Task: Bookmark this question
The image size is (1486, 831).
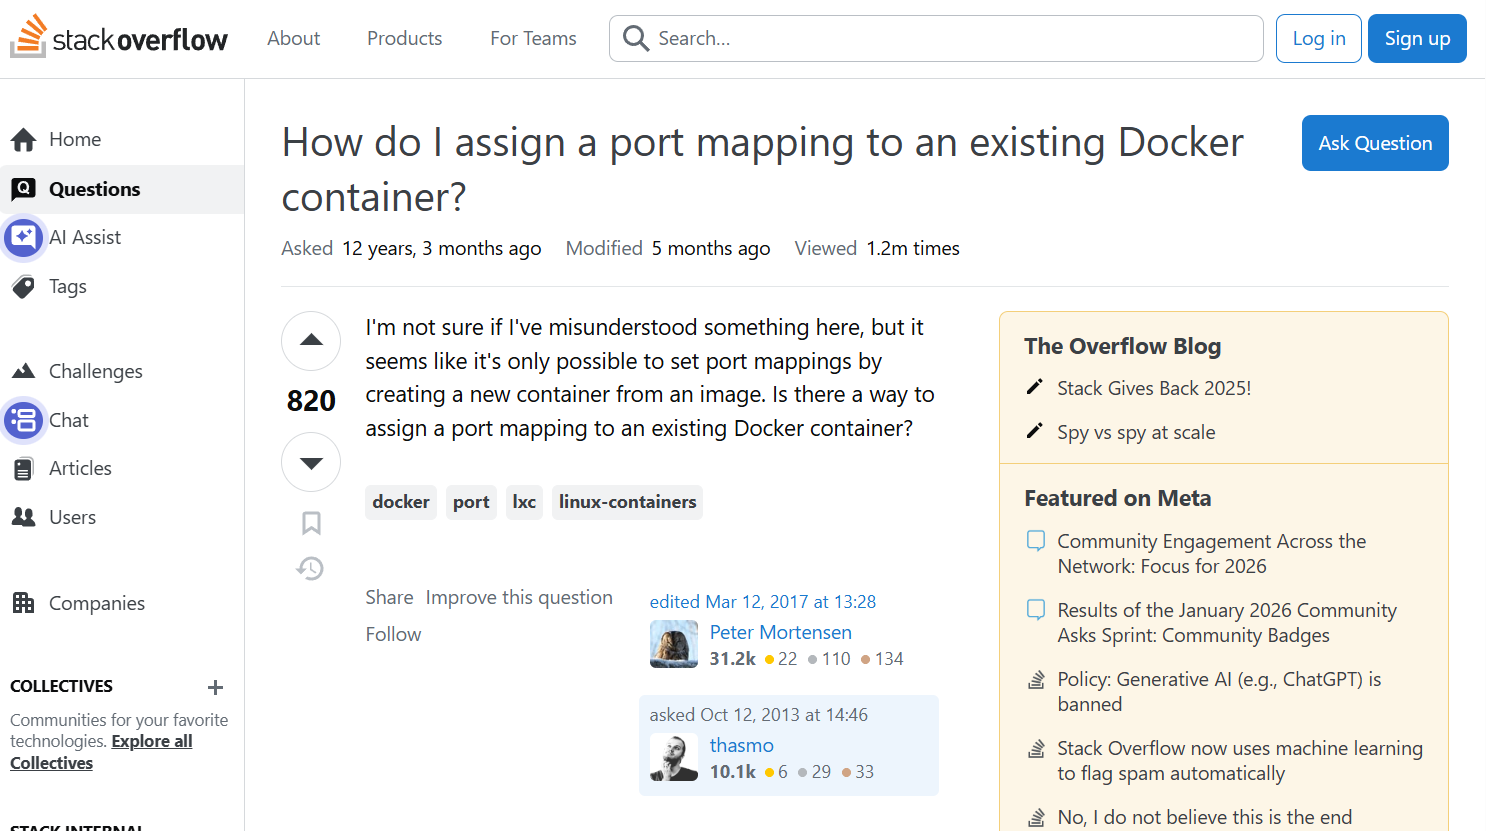Action: coord(311,523)
